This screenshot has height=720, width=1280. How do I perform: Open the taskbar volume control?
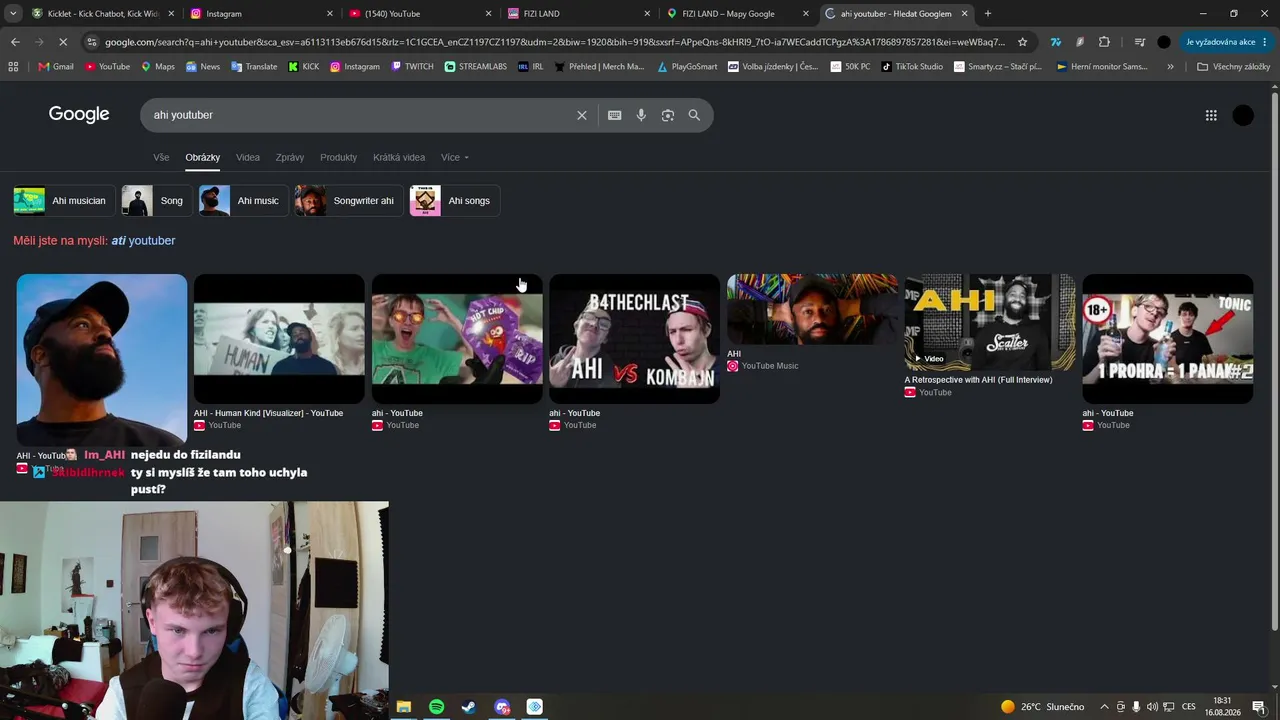(x=1152, y=707)
